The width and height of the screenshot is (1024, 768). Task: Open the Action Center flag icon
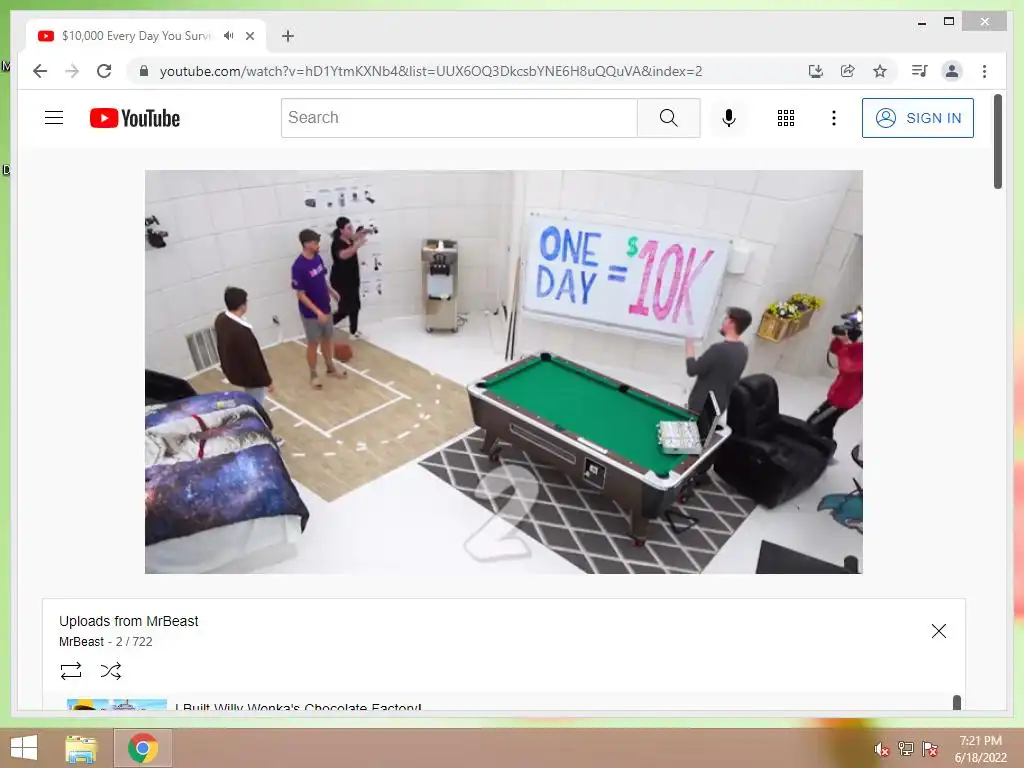click(930, 748)
